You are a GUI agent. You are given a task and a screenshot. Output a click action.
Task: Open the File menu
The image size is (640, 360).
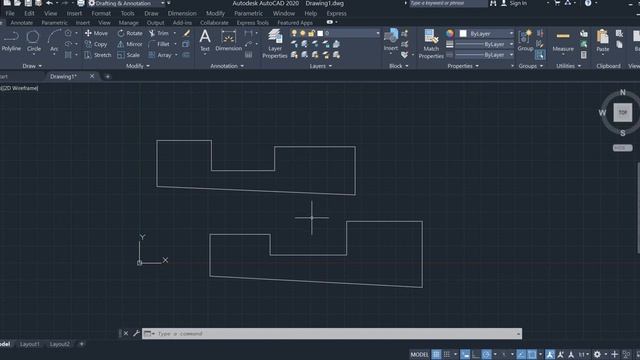10,13
